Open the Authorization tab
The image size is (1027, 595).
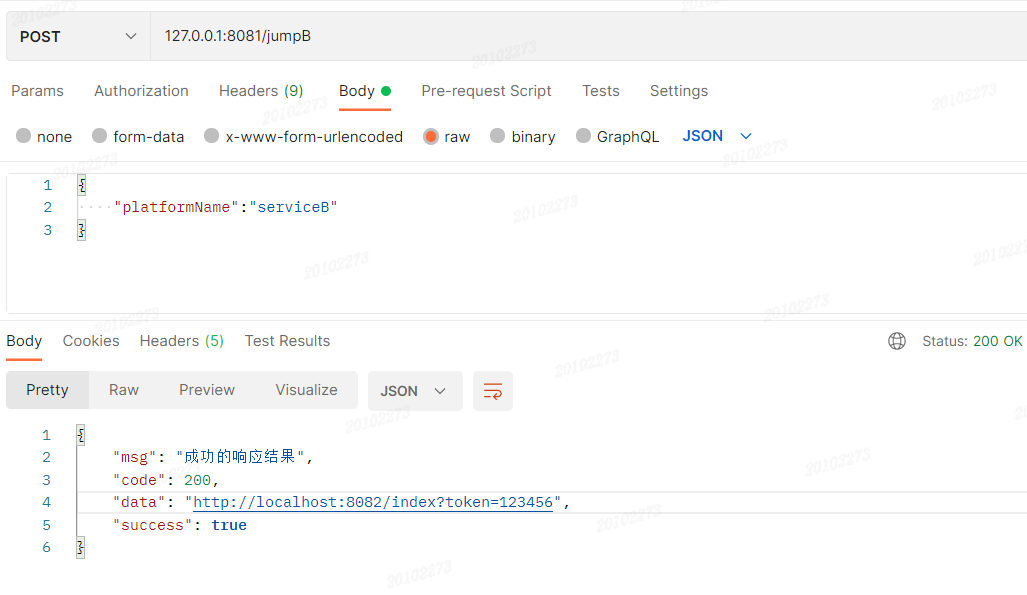coord(141,91)
